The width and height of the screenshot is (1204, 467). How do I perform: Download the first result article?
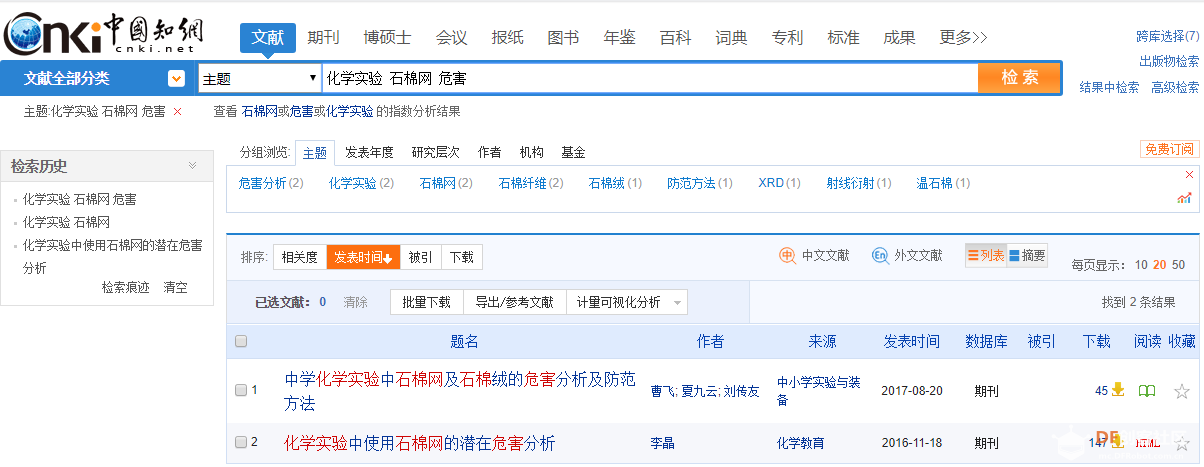(x=1118, y=390)
